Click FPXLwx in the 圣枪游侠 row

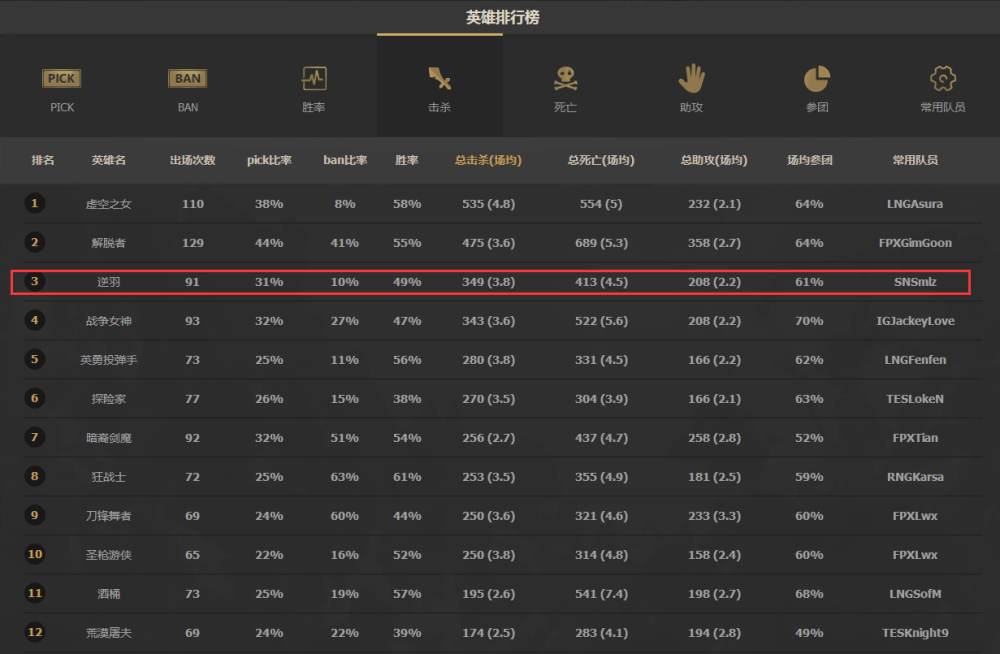[915, 554]
